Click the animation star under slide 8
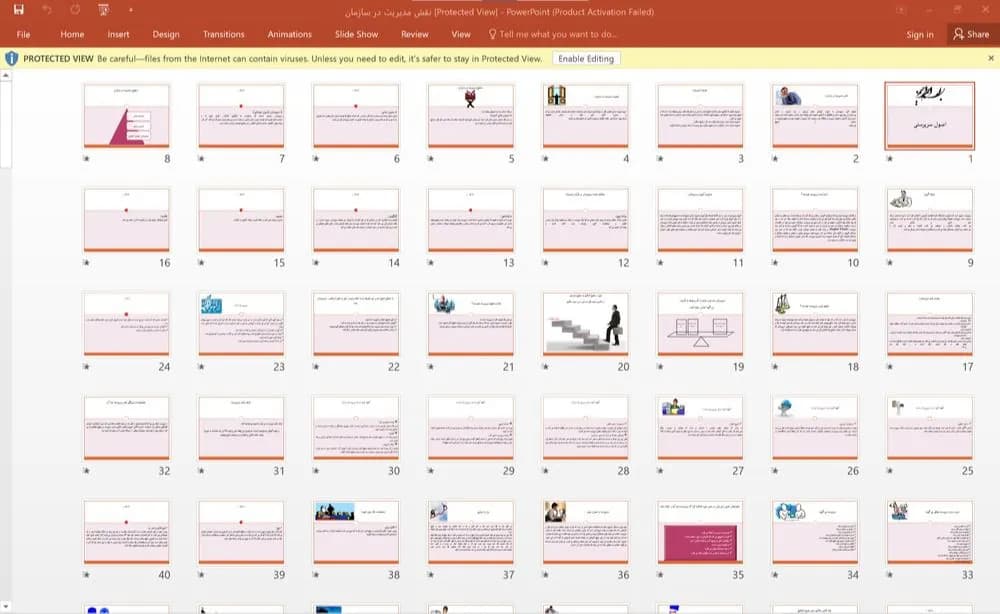Screen dimensions: 1000x614 pyautogui.click(x=87, y=159)
